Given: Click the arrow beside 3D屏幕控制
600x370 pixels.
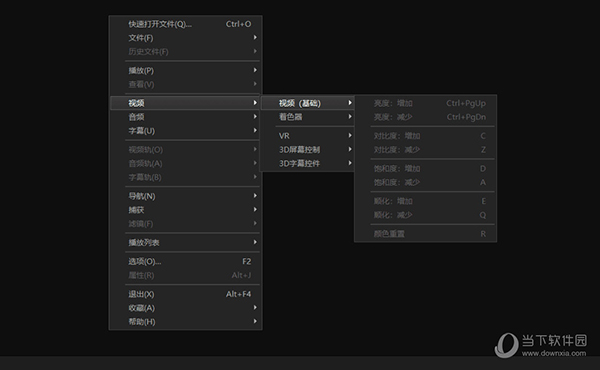Looking at the screenshot, I should pyautogui.click(x=350, y=149).
